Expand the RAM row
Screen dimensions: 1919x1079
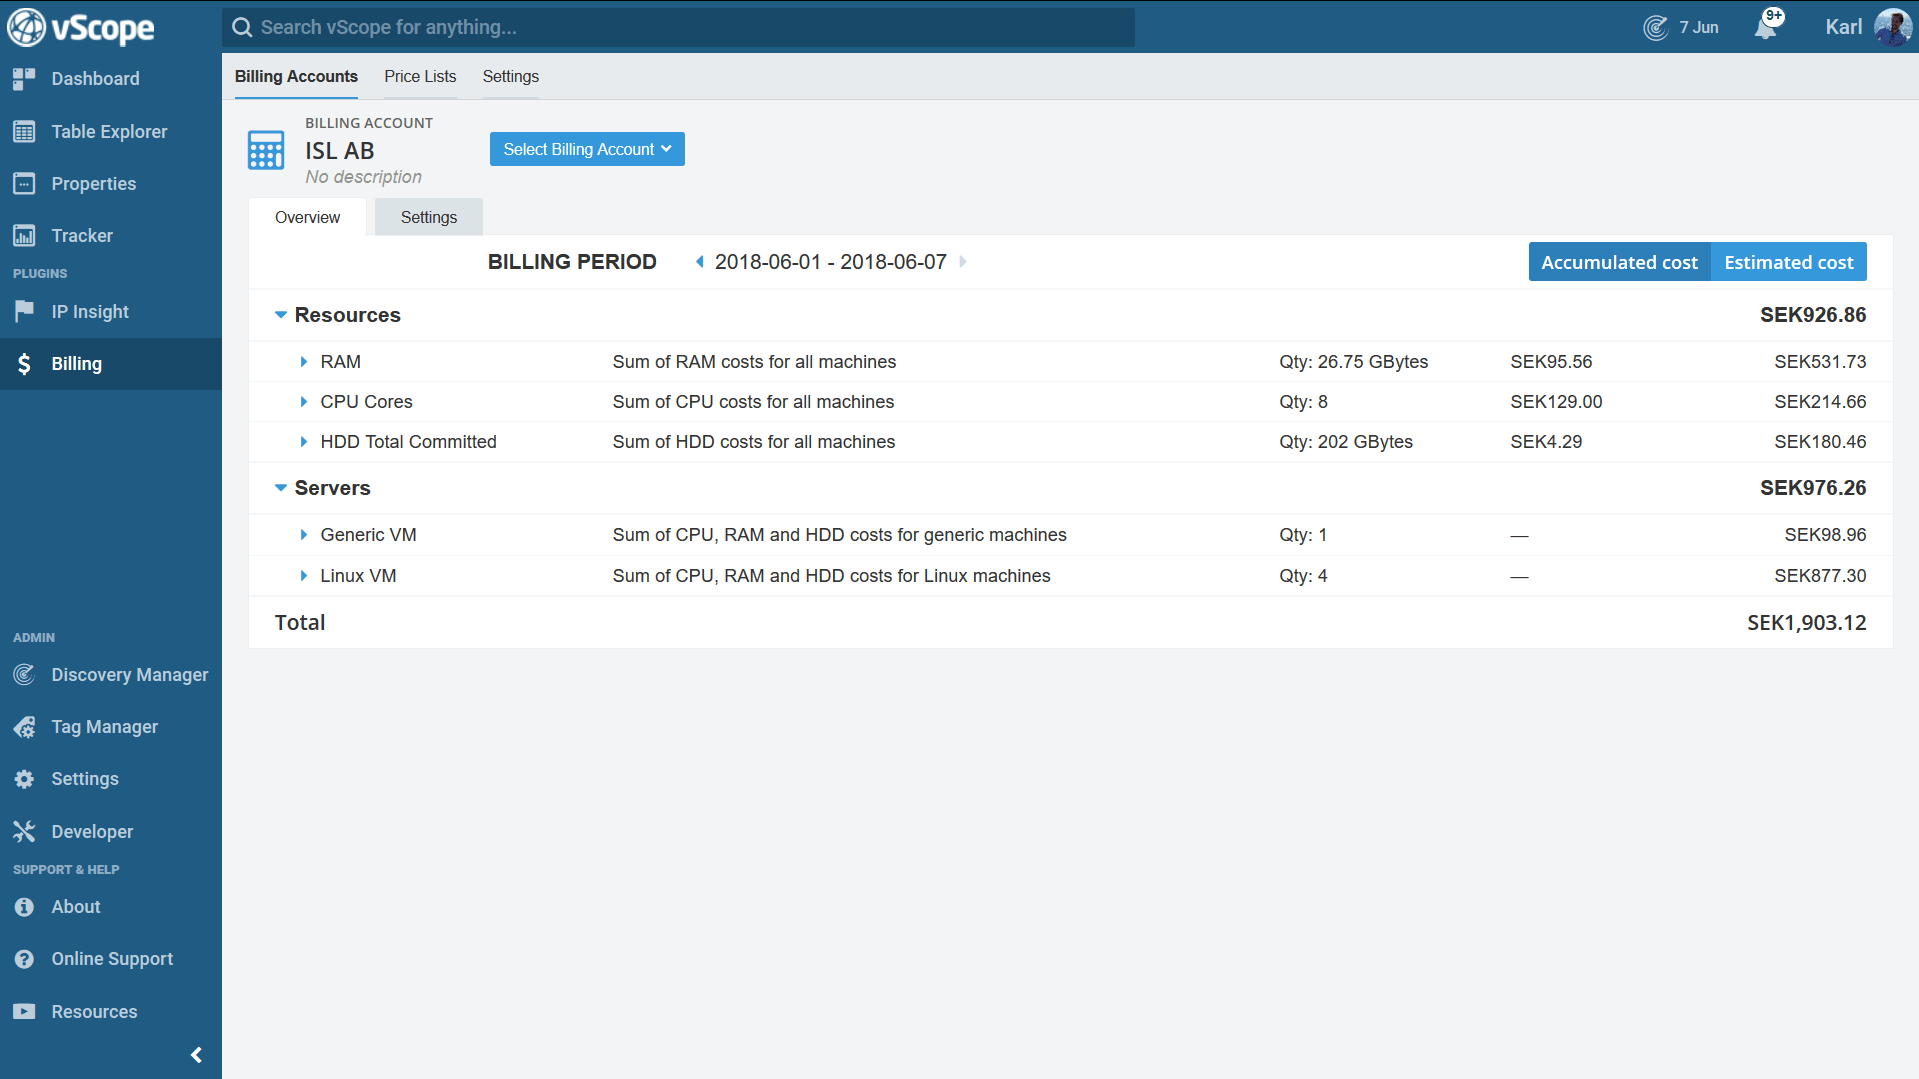(304, 362)
